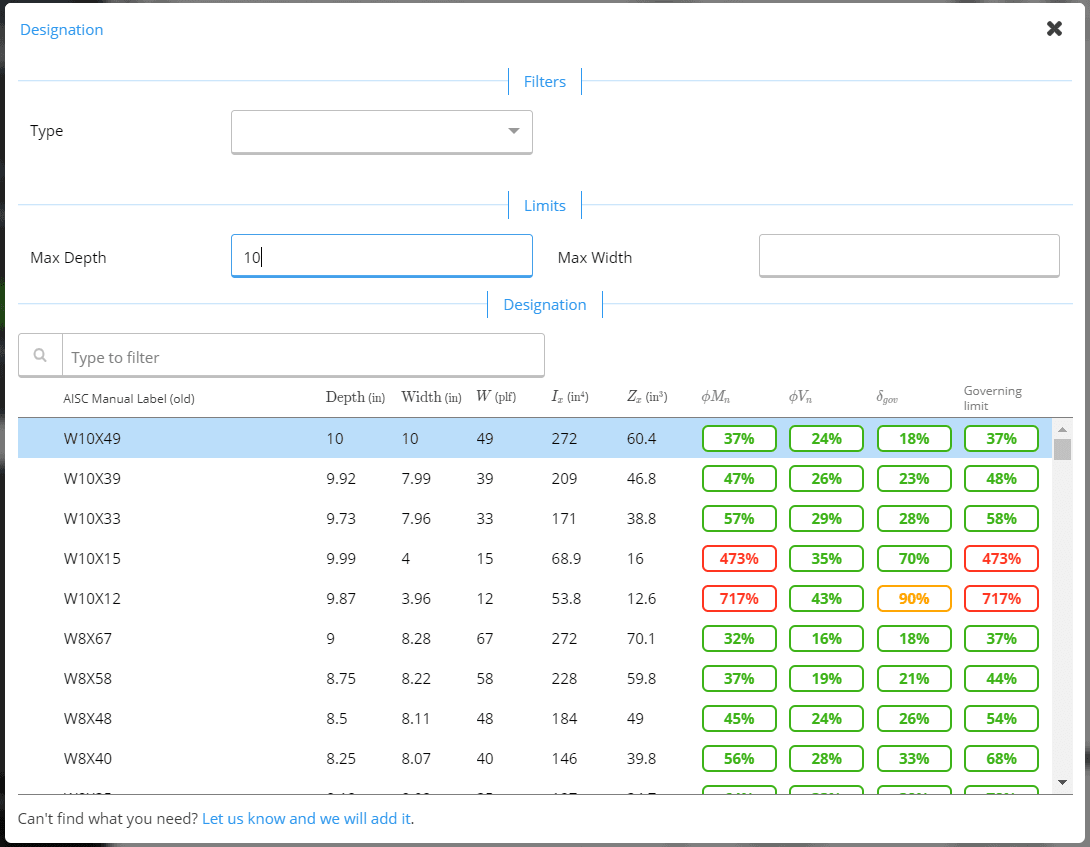Click the Max Depth input field

(381, 256)
